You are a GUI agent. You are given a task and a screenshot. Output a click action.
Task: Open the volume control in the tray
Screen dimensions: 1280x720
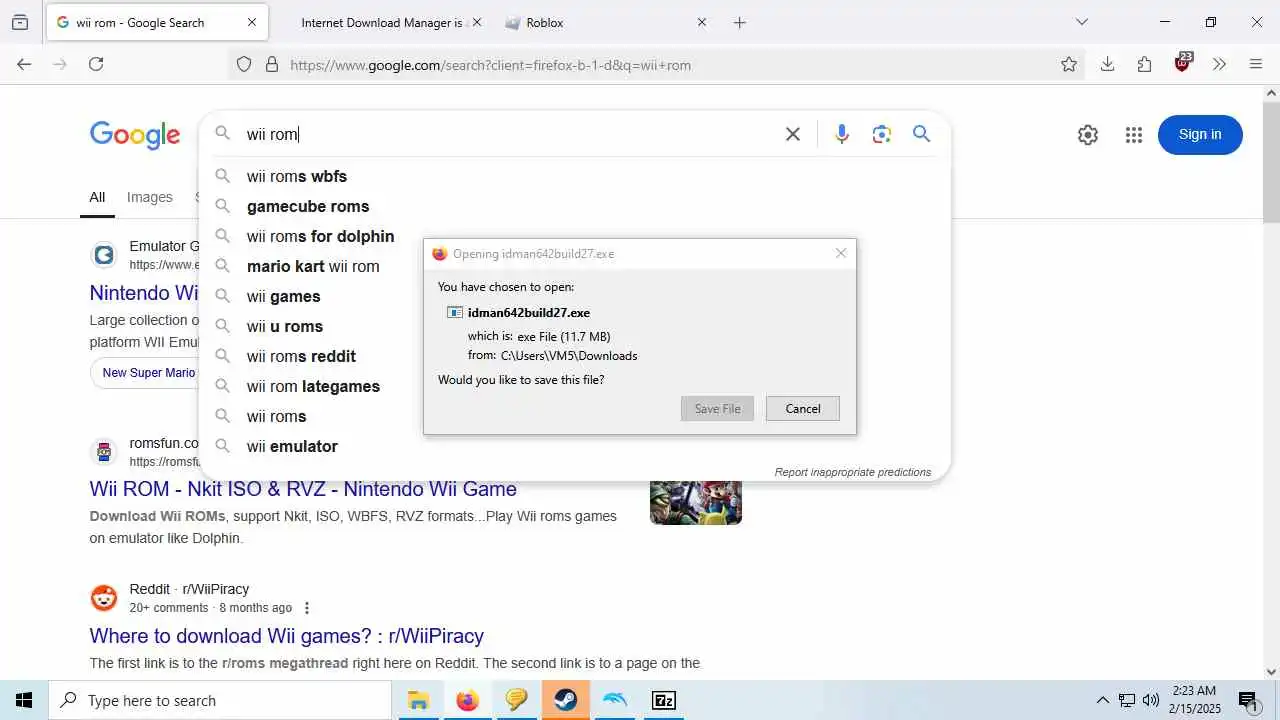1151,700
